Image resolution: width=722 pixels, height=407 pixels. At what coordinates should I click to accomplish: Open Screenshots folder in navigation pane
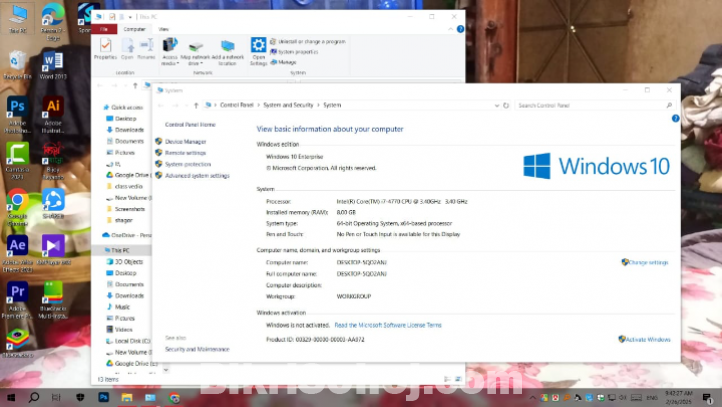[125, 209]
